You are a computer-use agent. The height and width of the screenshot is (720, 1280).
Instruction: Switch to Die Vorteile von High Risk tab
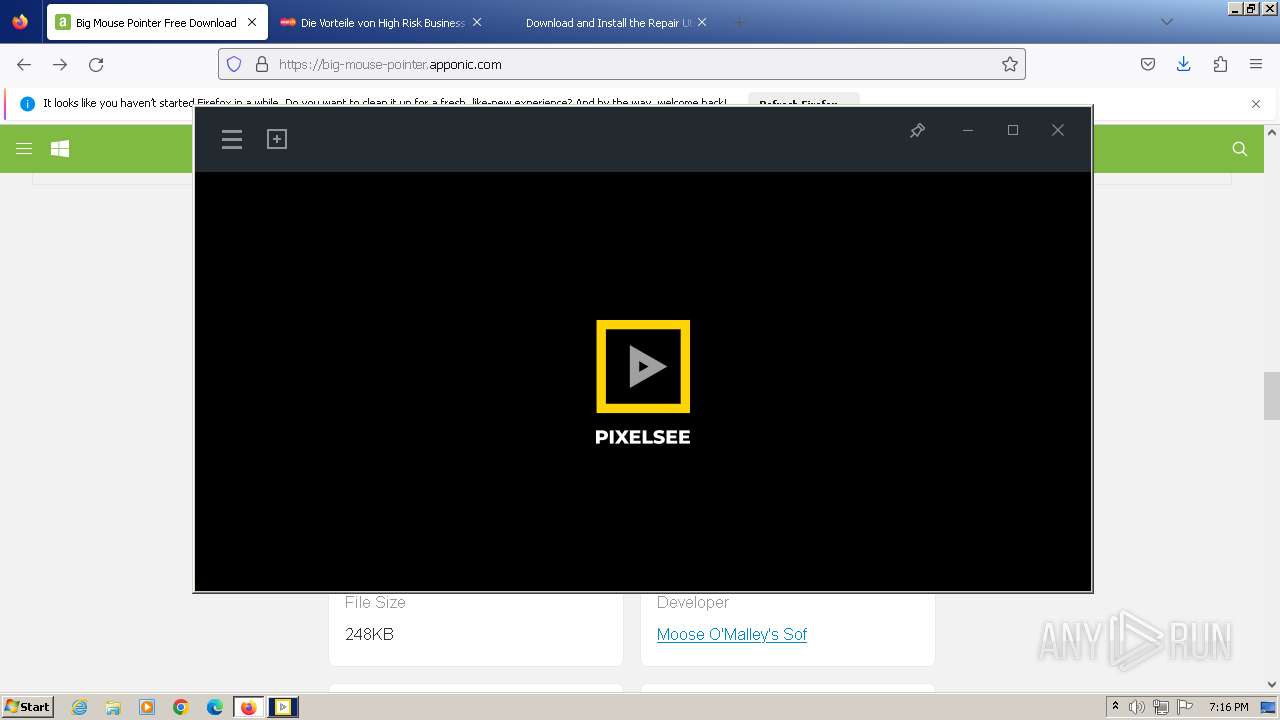pyautogui.click(x=381, y=22)
